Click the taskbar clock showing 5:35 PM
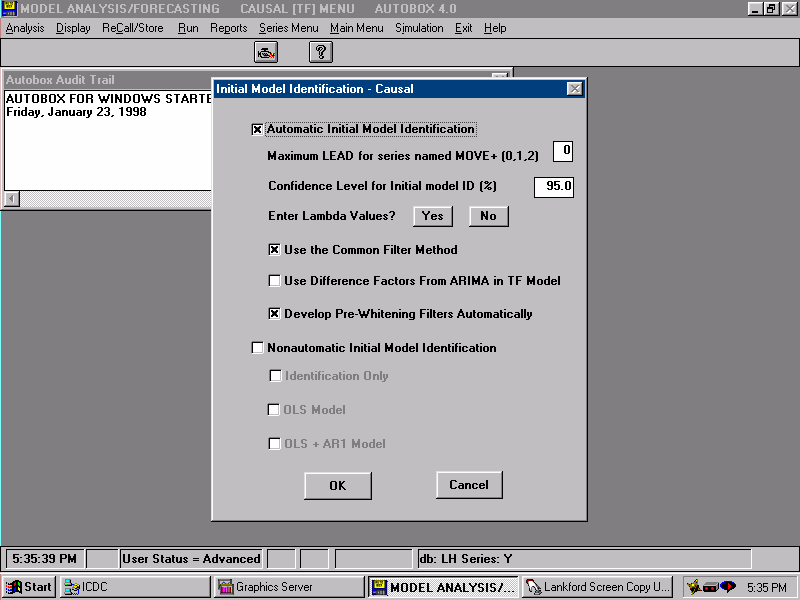The height and width of the screenshot is (600, 800). coord(767,587)
